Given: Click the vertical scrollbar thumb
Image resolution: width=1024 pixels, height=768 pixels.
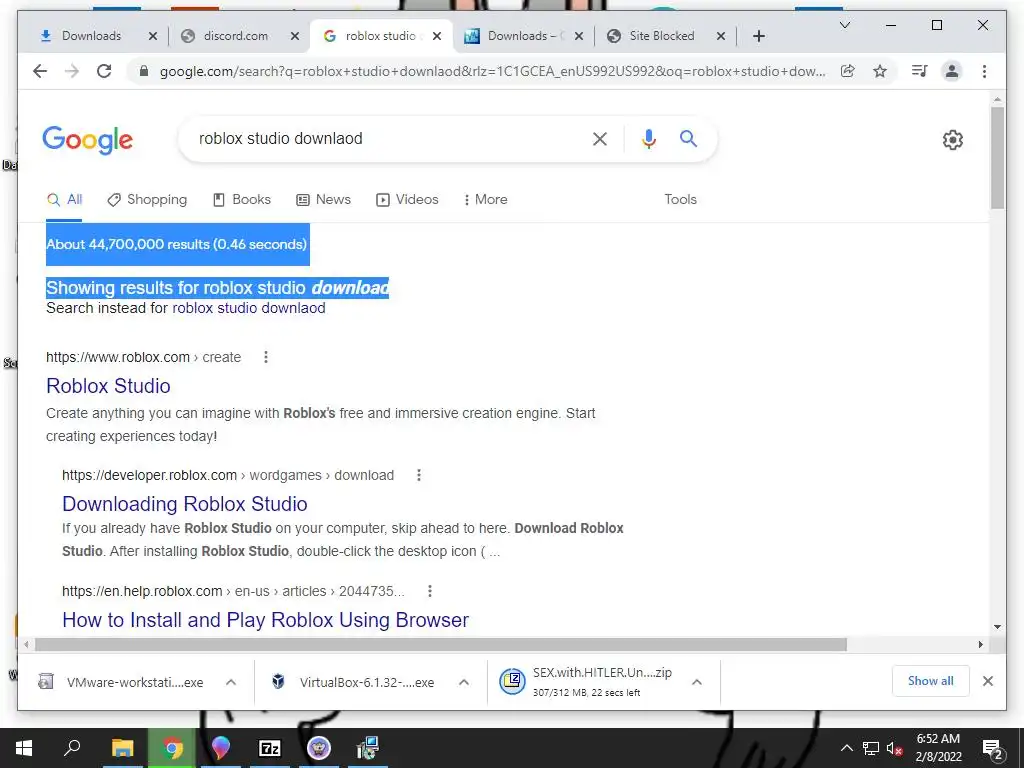Looking at the screenshot, I should (997, 158).
